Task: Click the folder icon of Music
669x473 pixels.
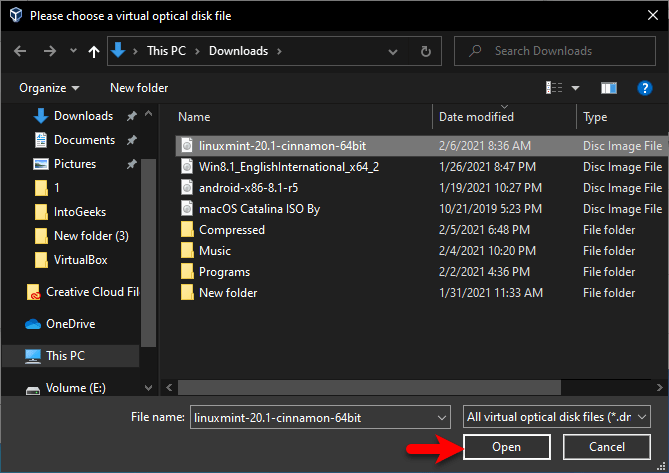Action: (x=187, y=250)
